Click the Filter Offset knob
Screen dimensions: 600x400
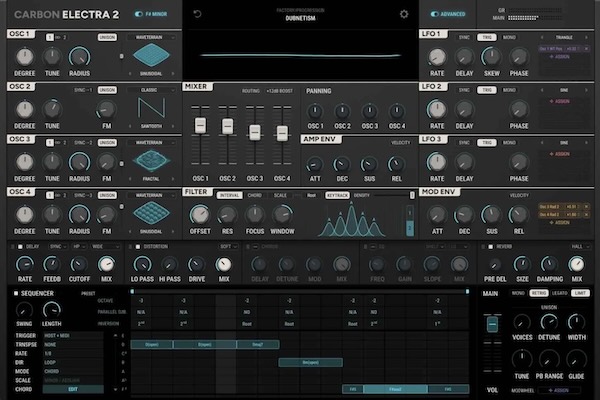[200, 215]
